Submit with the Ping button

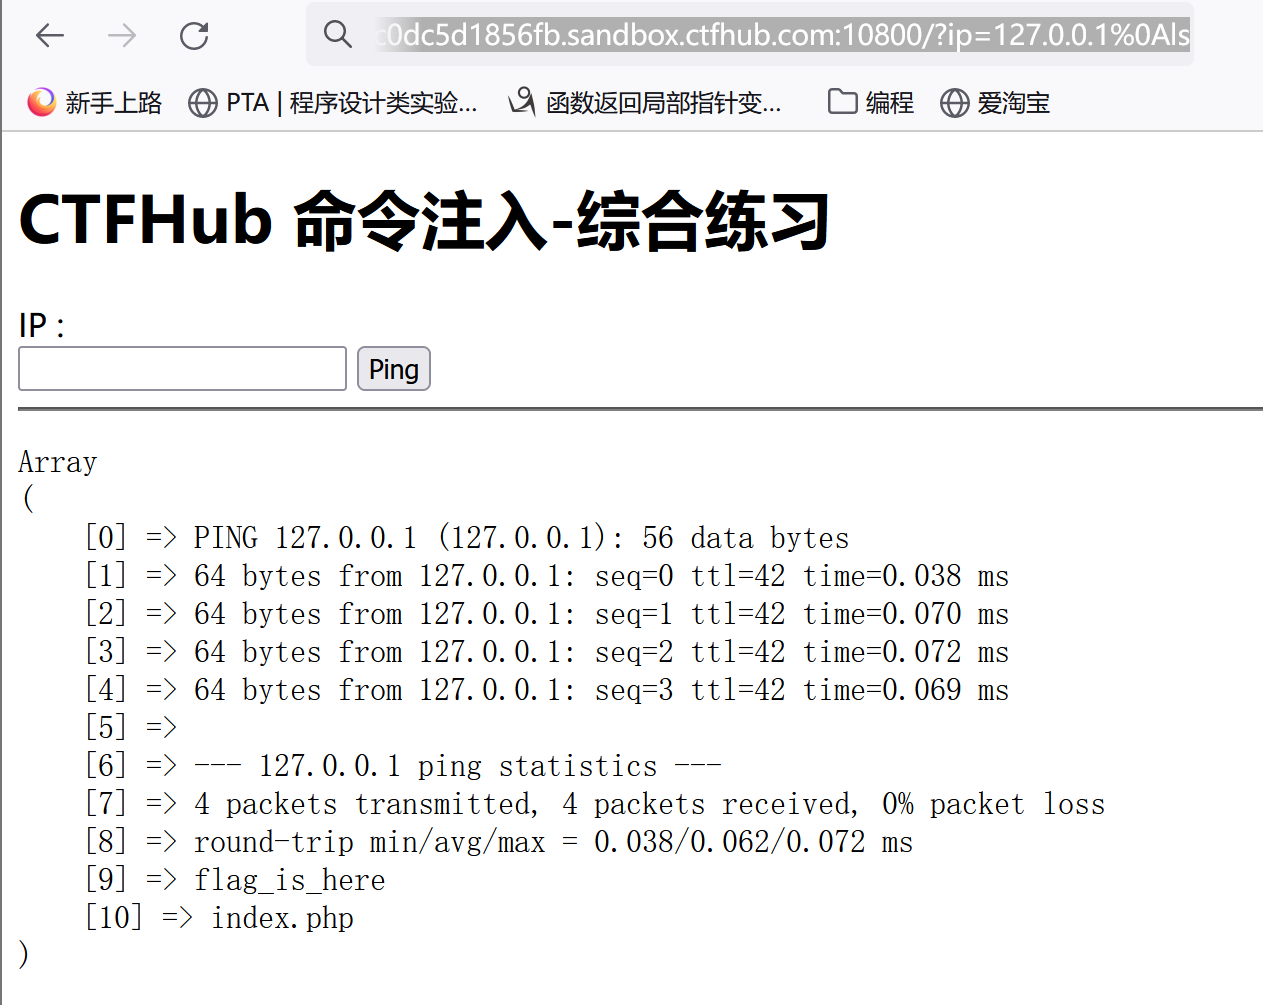coord(394,369)
